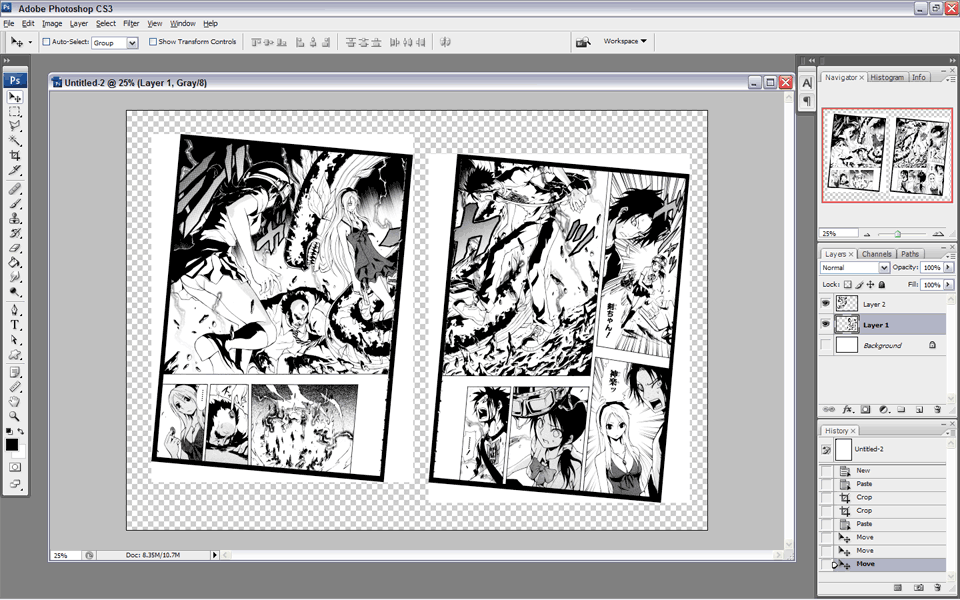Open the Auto-Select Group dropdown
The height and width of the screenshot is (600, 960).
tap(132, 43)
